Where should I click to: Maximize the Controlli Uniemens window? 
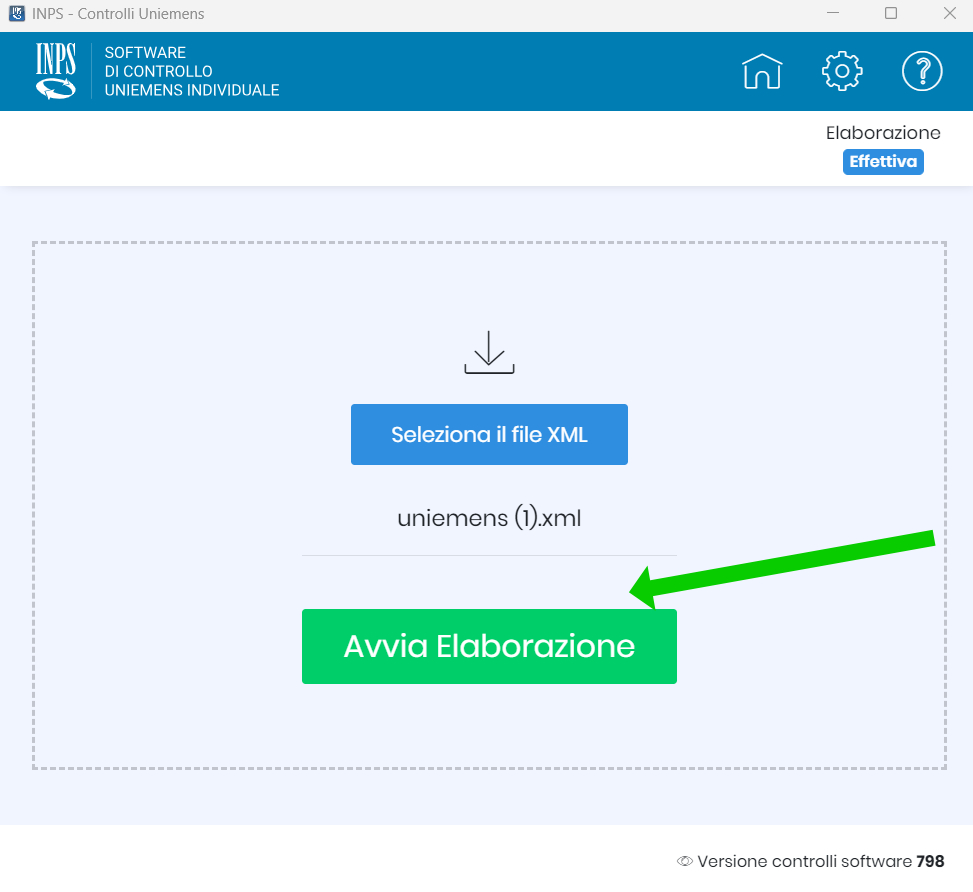pyautogui.click(x=891, y=14)
